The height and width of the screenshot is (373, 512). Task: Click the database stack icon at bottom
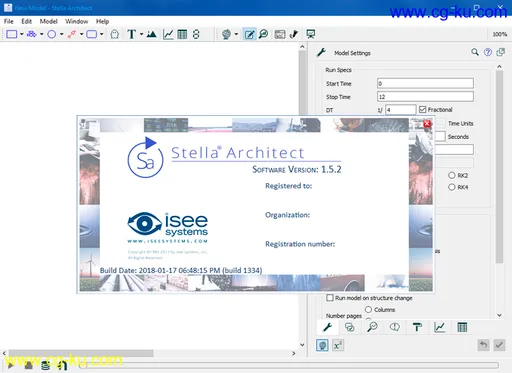tap(46, 365)
